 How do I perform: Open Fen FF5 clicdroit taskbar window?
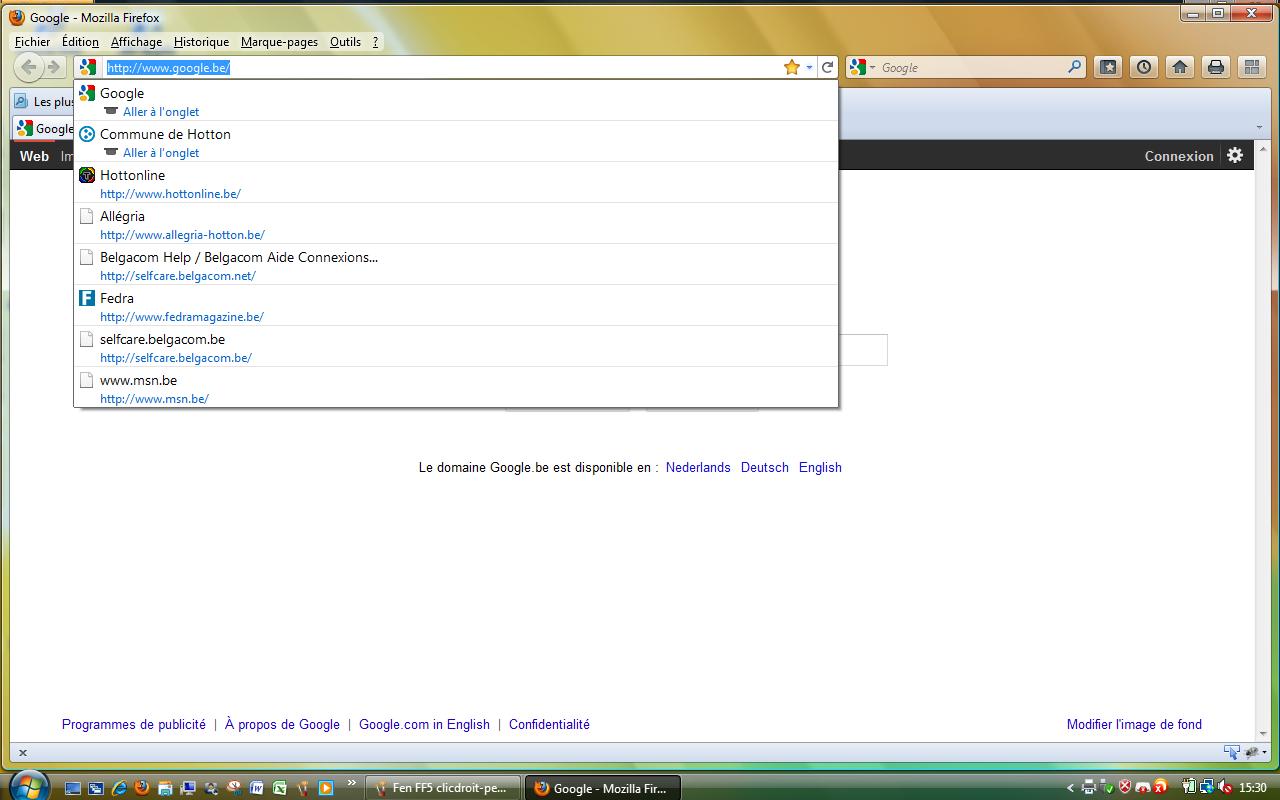[443, 787]
